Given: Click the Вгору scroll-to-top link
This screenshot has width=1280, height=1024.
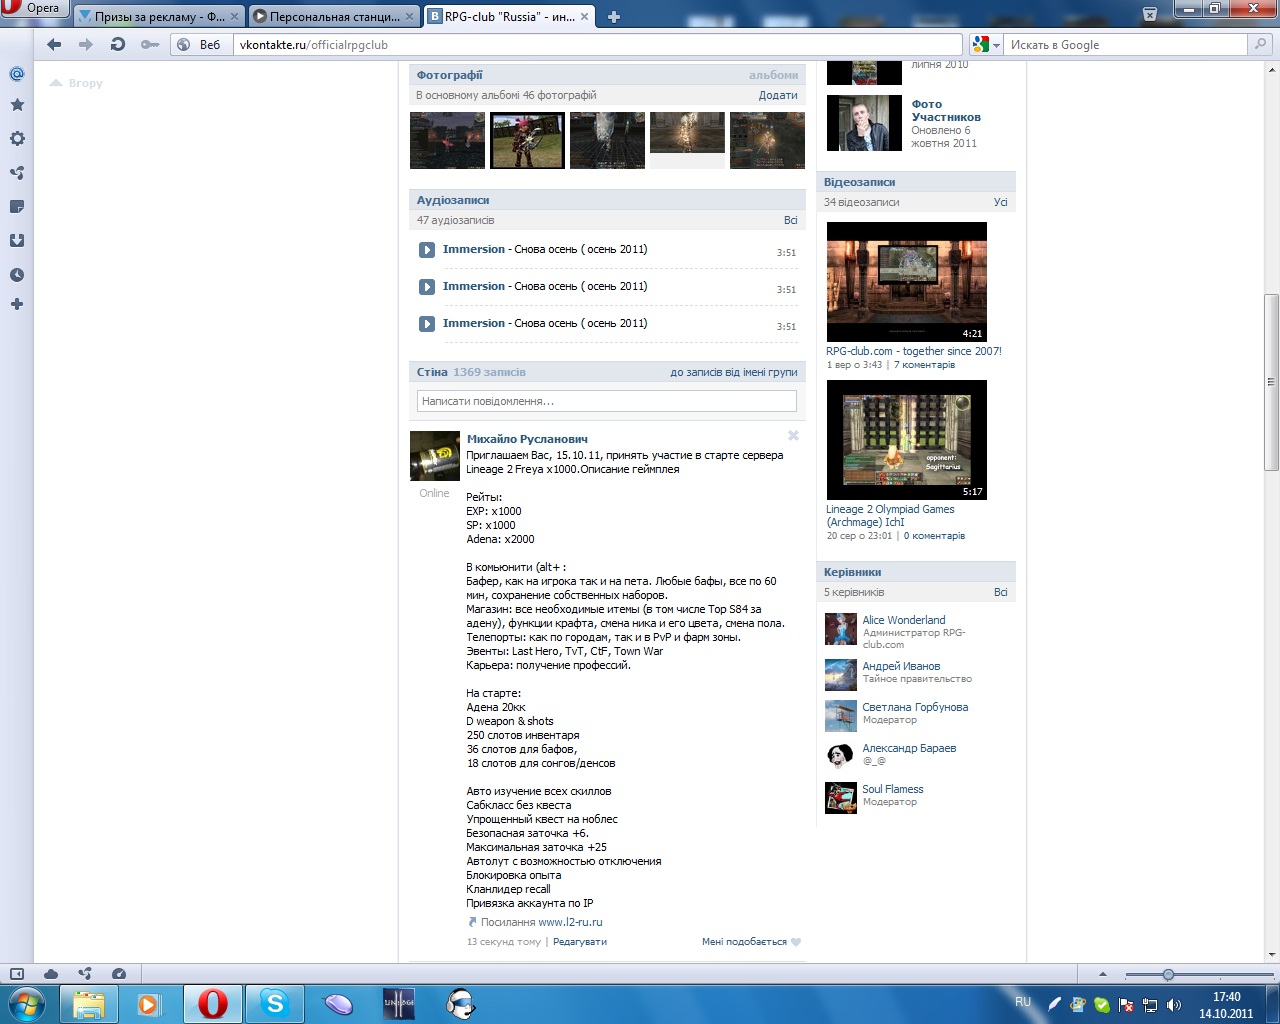Looking at the screenshot, I should (77, 83).
